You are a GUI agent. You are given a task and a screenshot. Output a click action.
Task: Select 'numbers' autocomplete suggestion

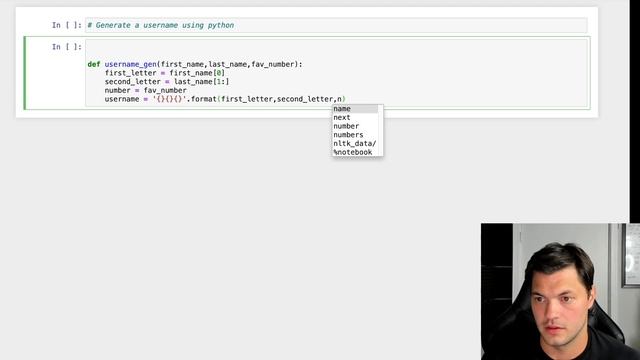tap(355, 135)
